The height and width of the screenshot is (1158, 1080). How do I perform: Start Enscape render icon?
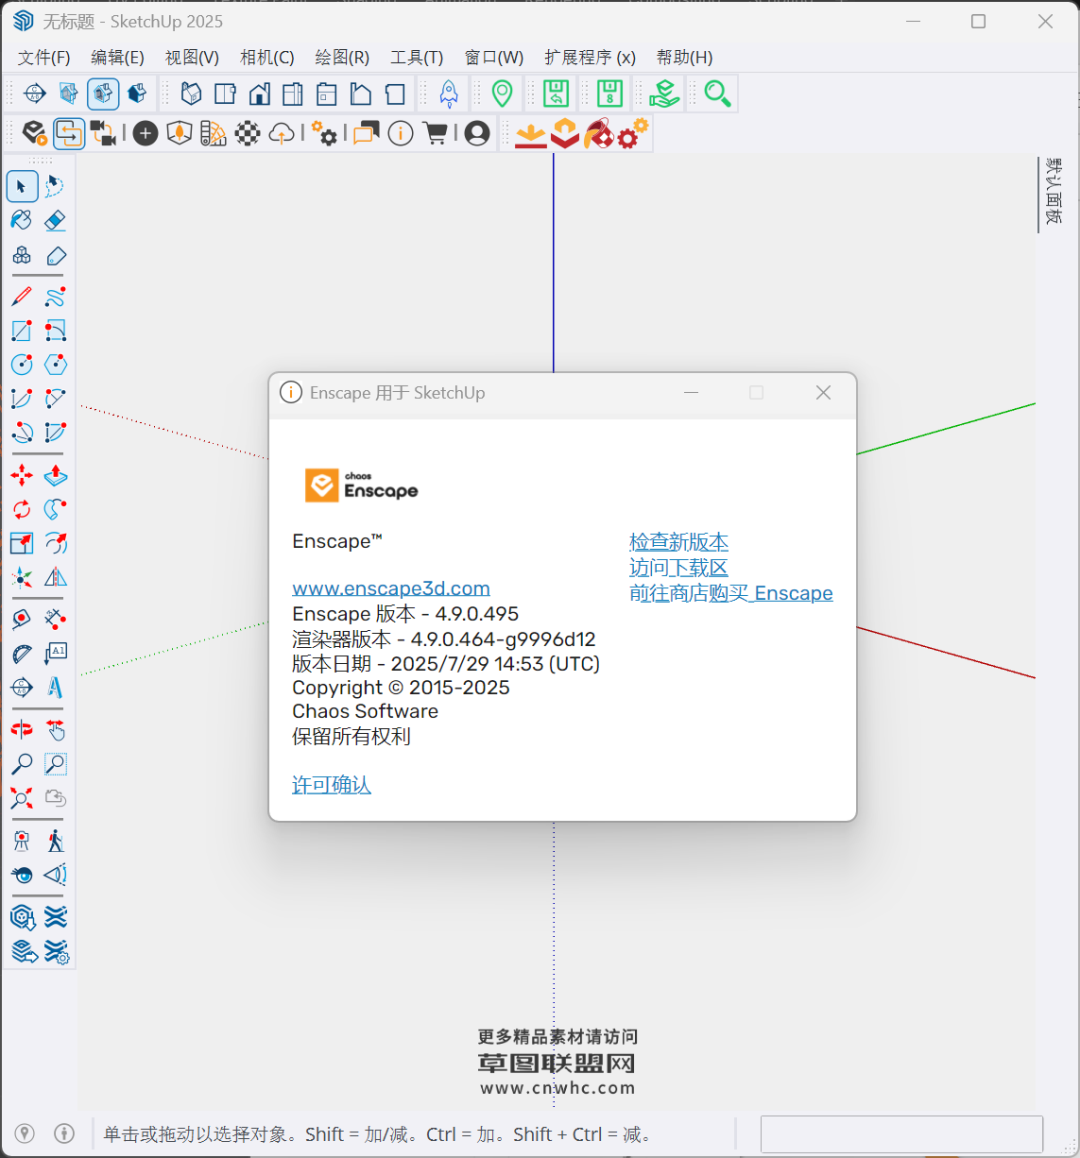34,134
